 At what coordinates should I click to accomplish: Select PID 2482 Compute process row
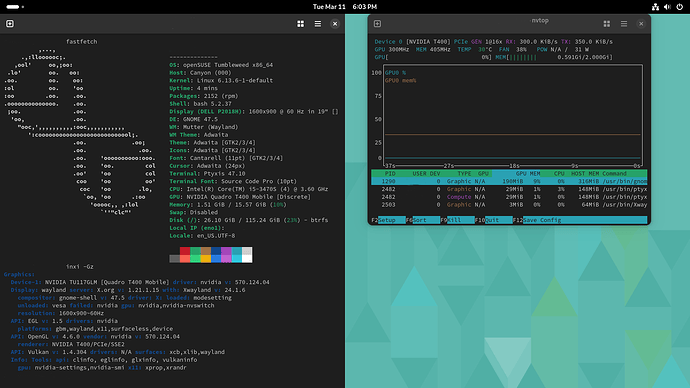509,197
